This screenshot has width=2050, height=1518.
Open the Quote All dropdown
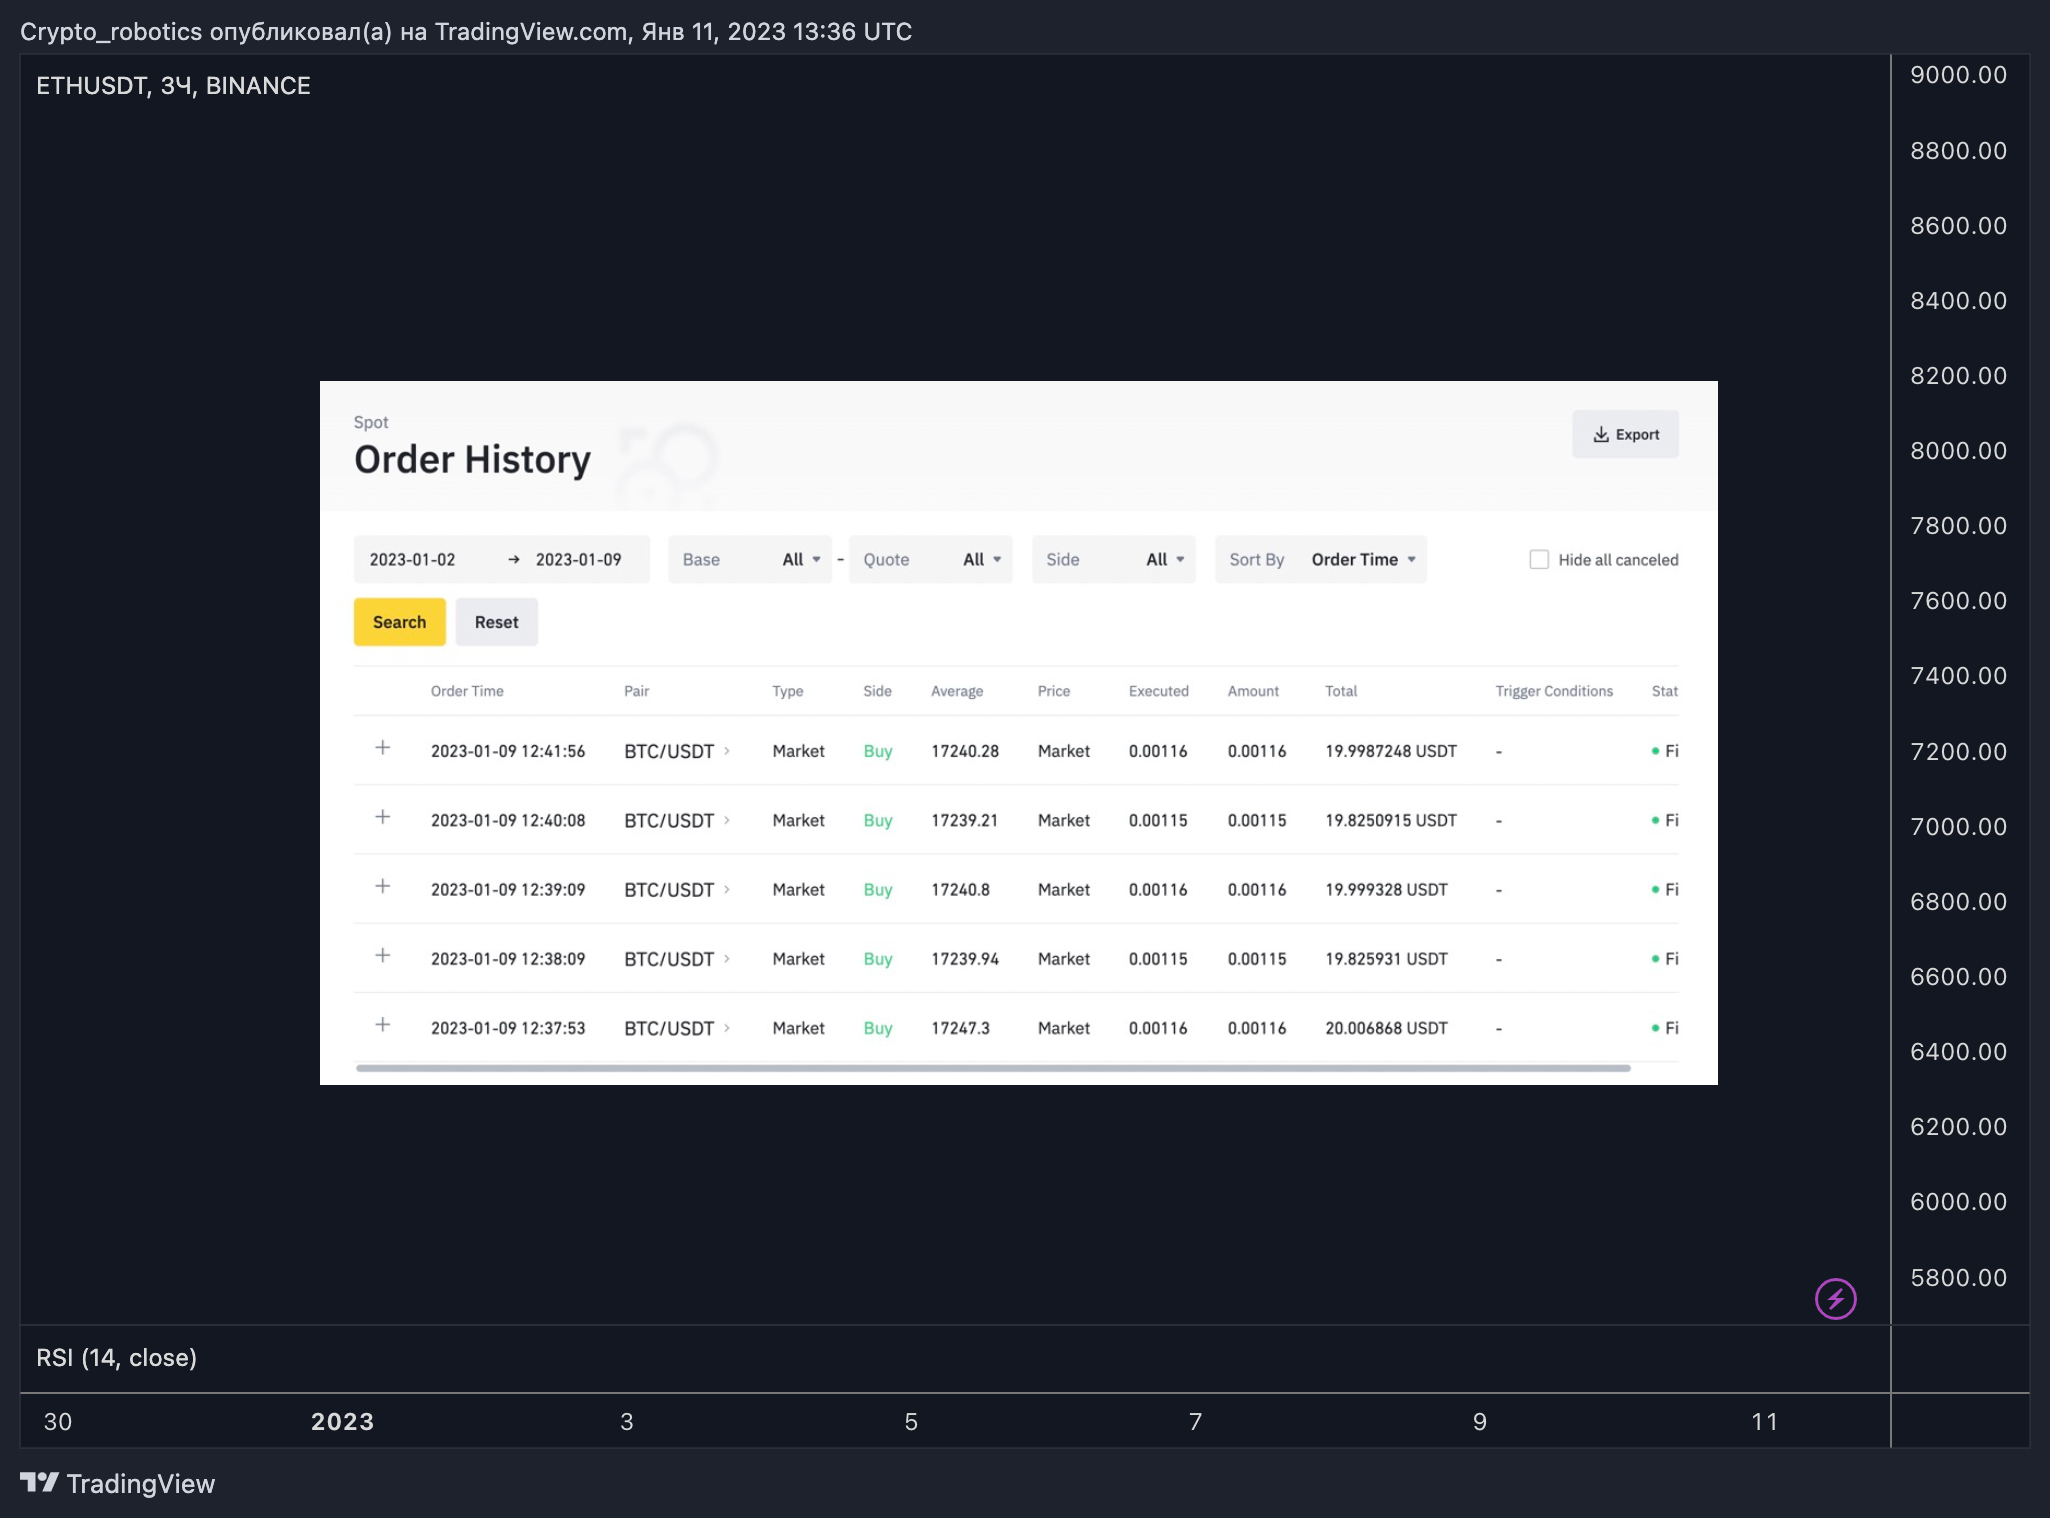point(931,559)
